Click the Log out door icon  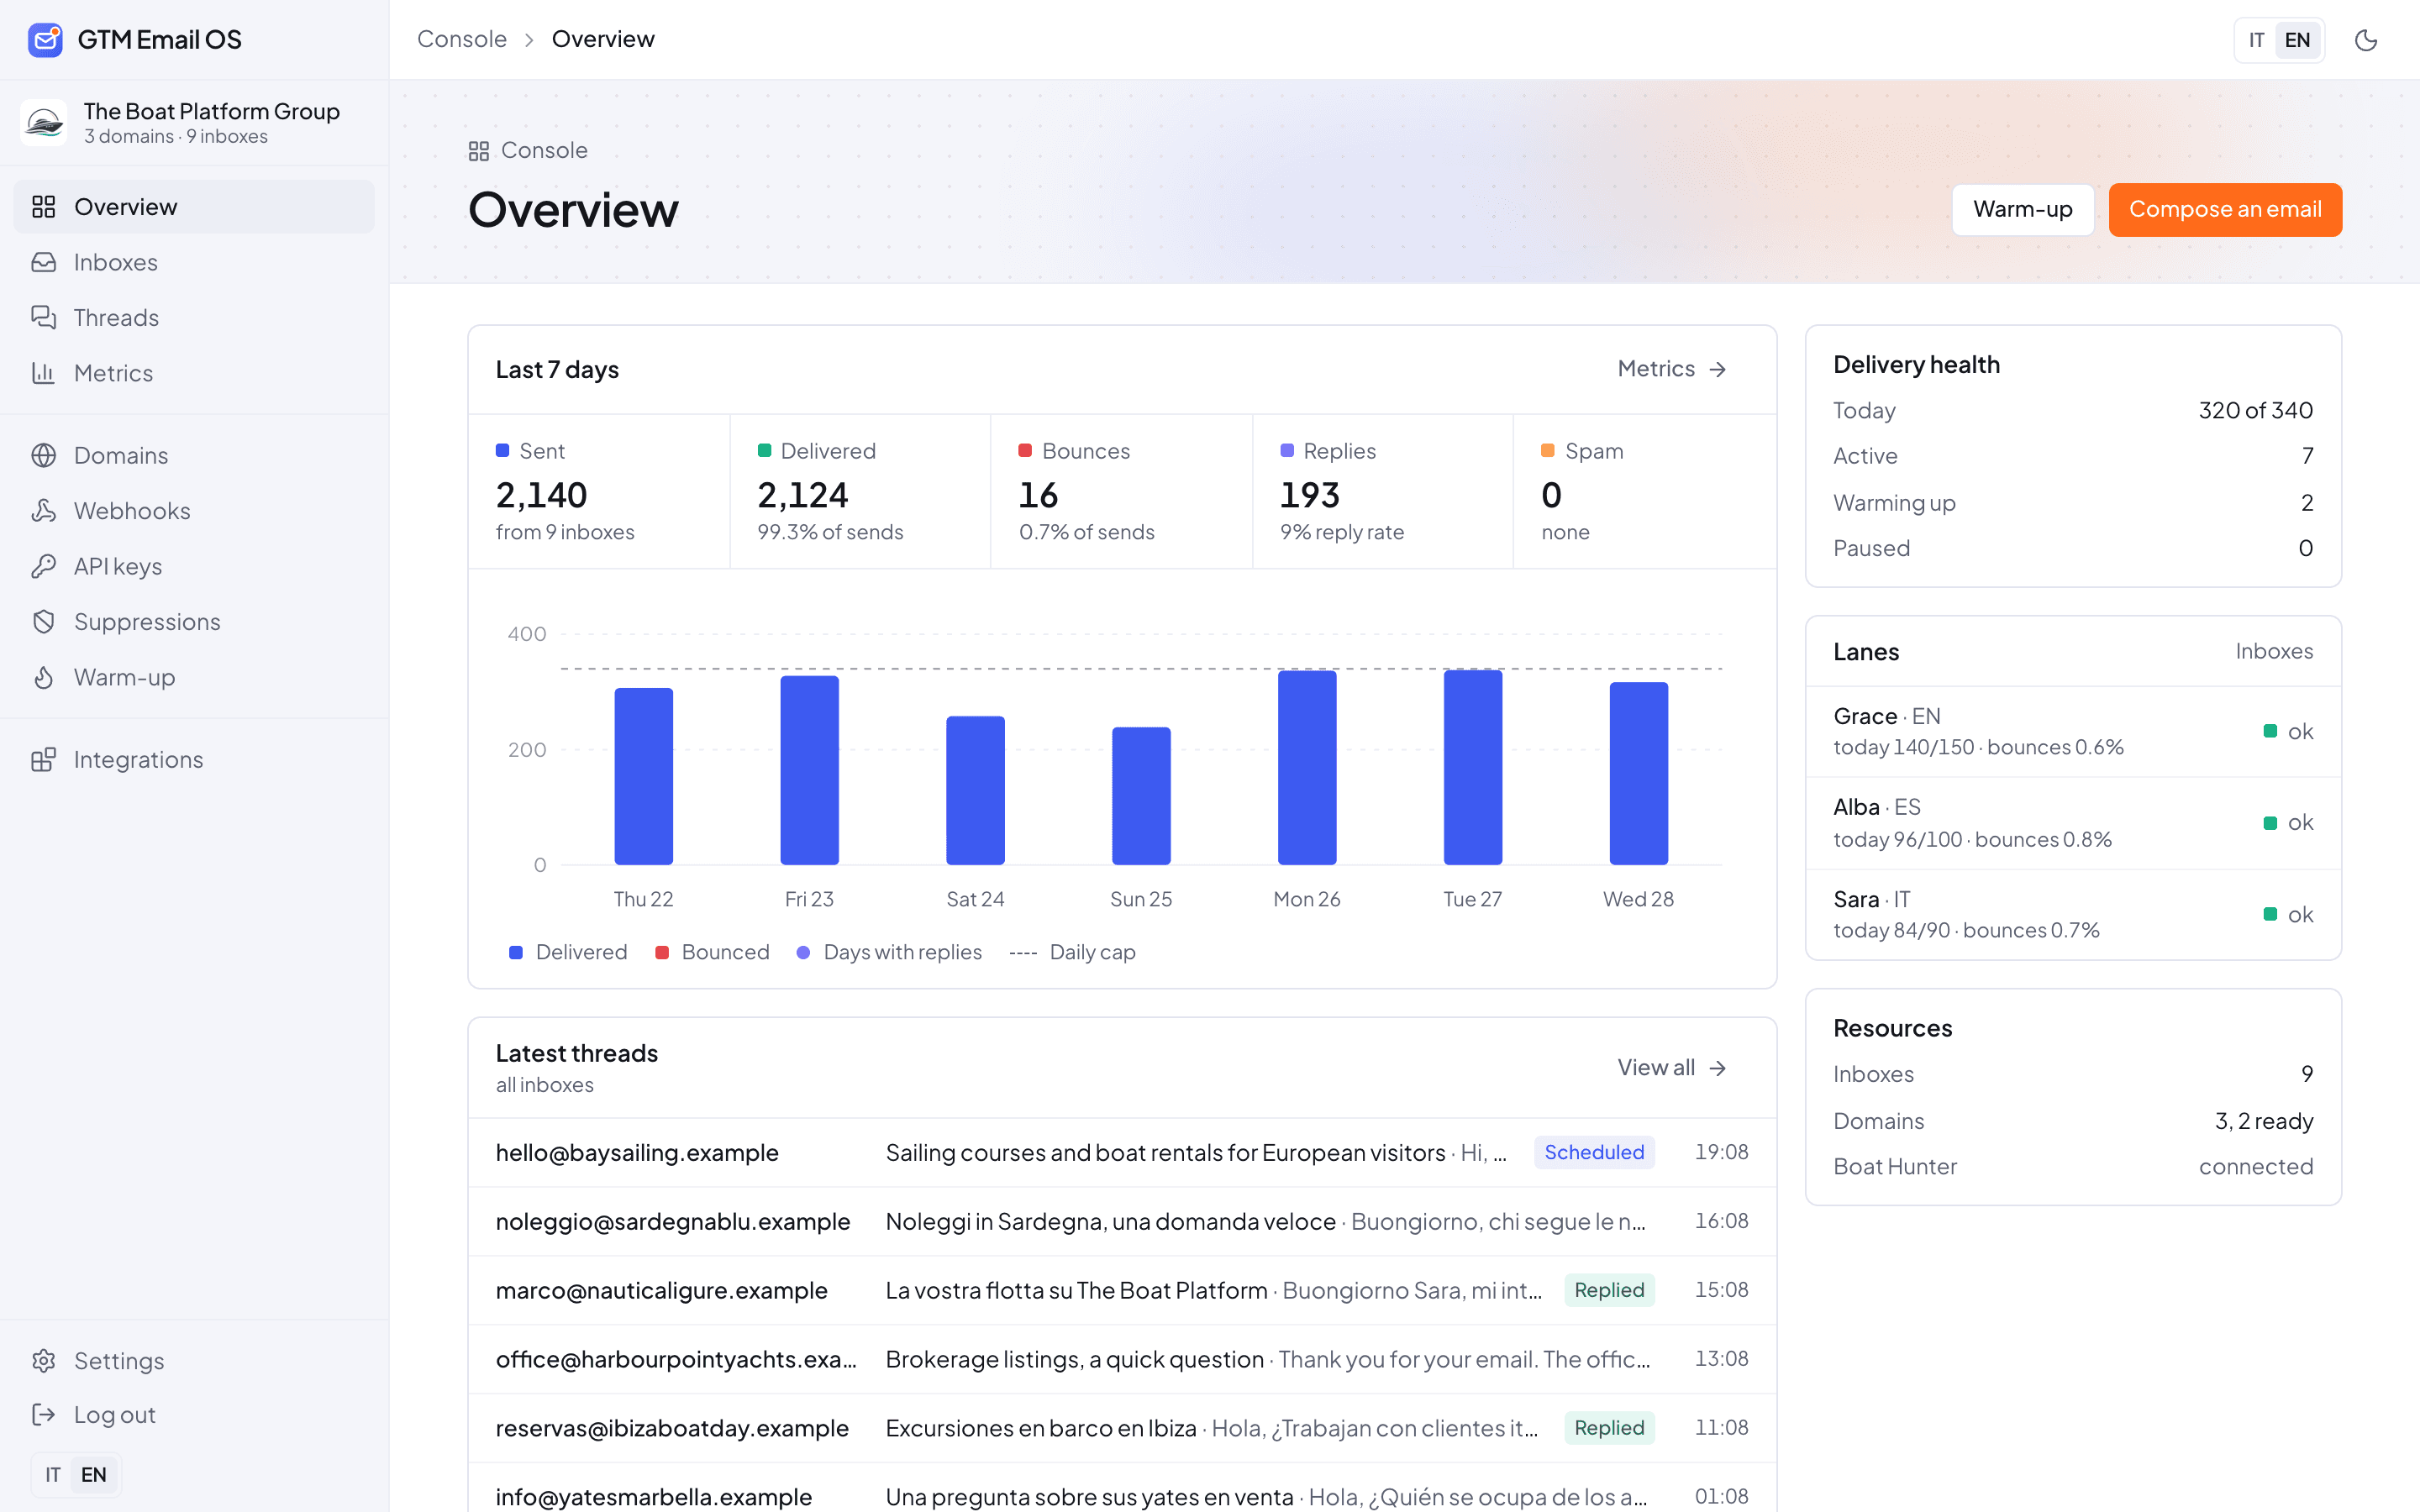43,1415
